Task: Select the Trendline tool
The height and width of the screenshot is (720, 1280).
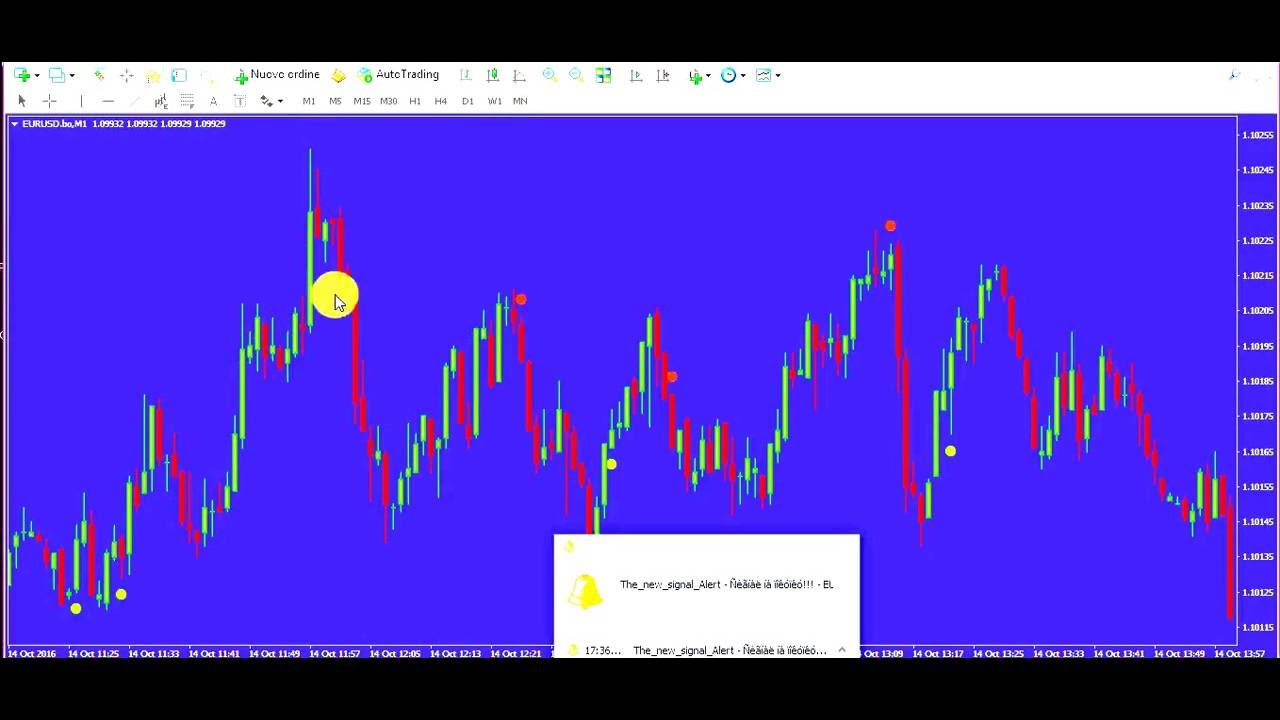Action: pos(134,101)
